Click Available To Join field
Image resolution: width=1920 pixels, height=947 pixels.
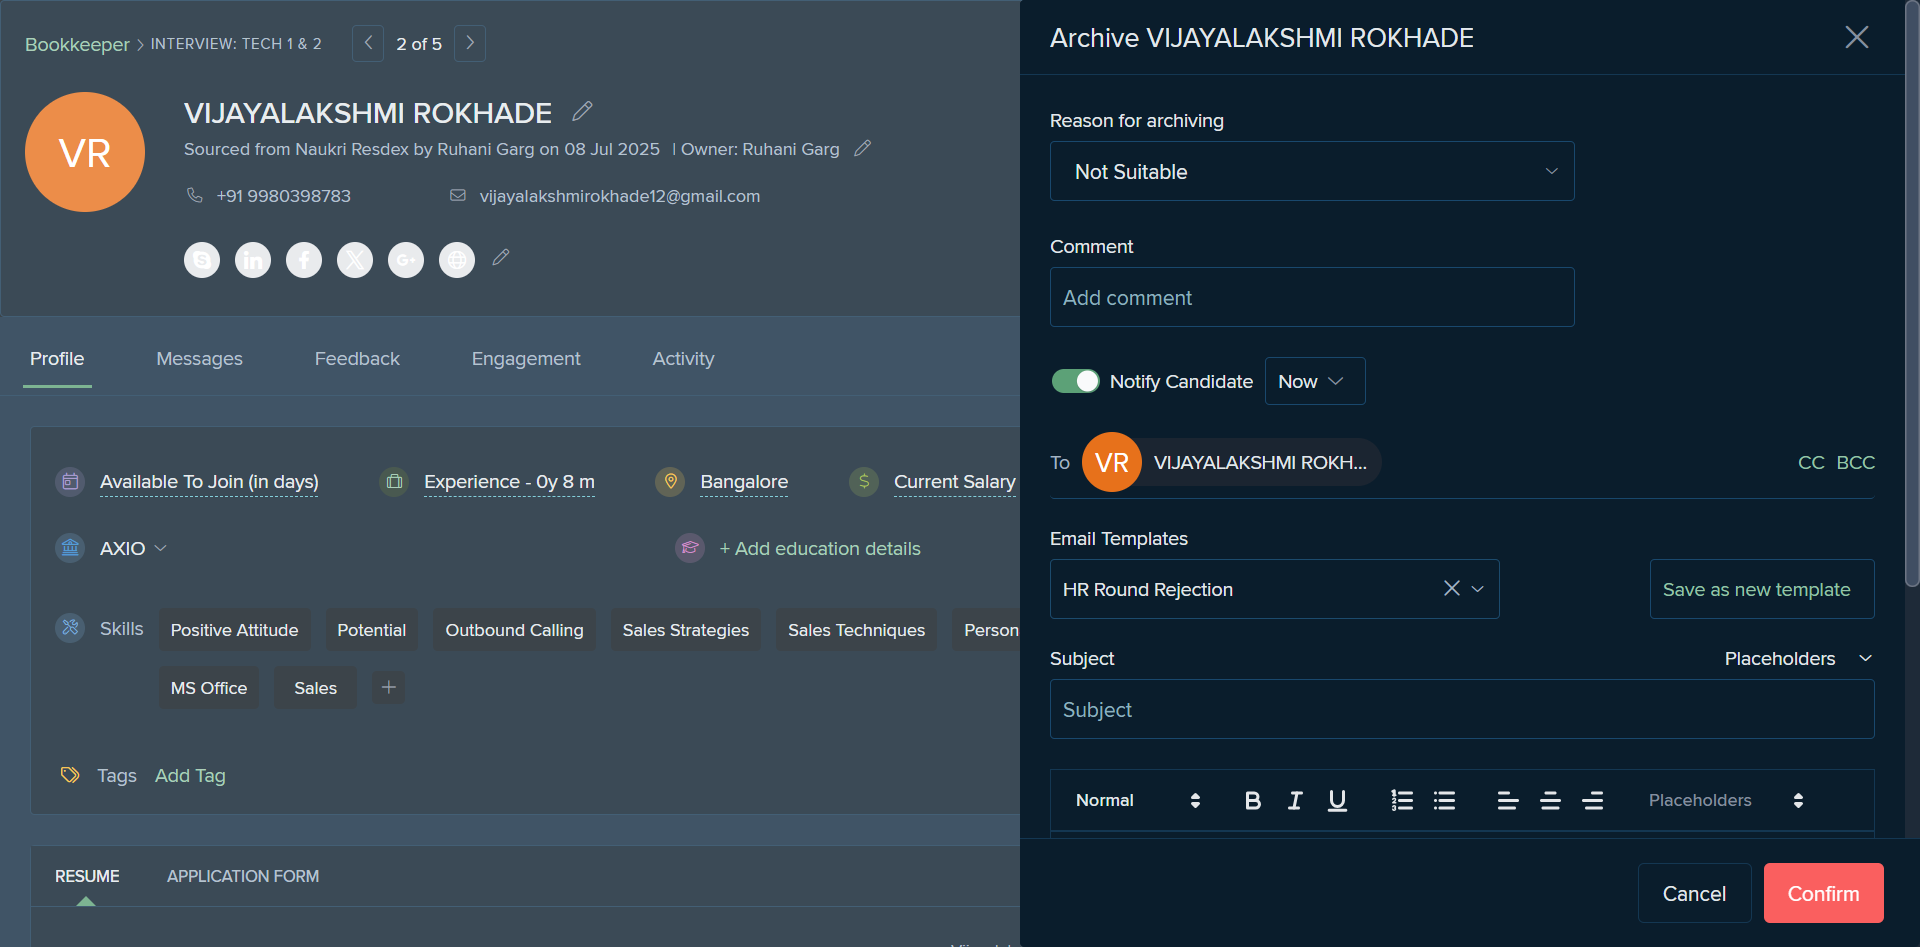click(x=209, y=482)
